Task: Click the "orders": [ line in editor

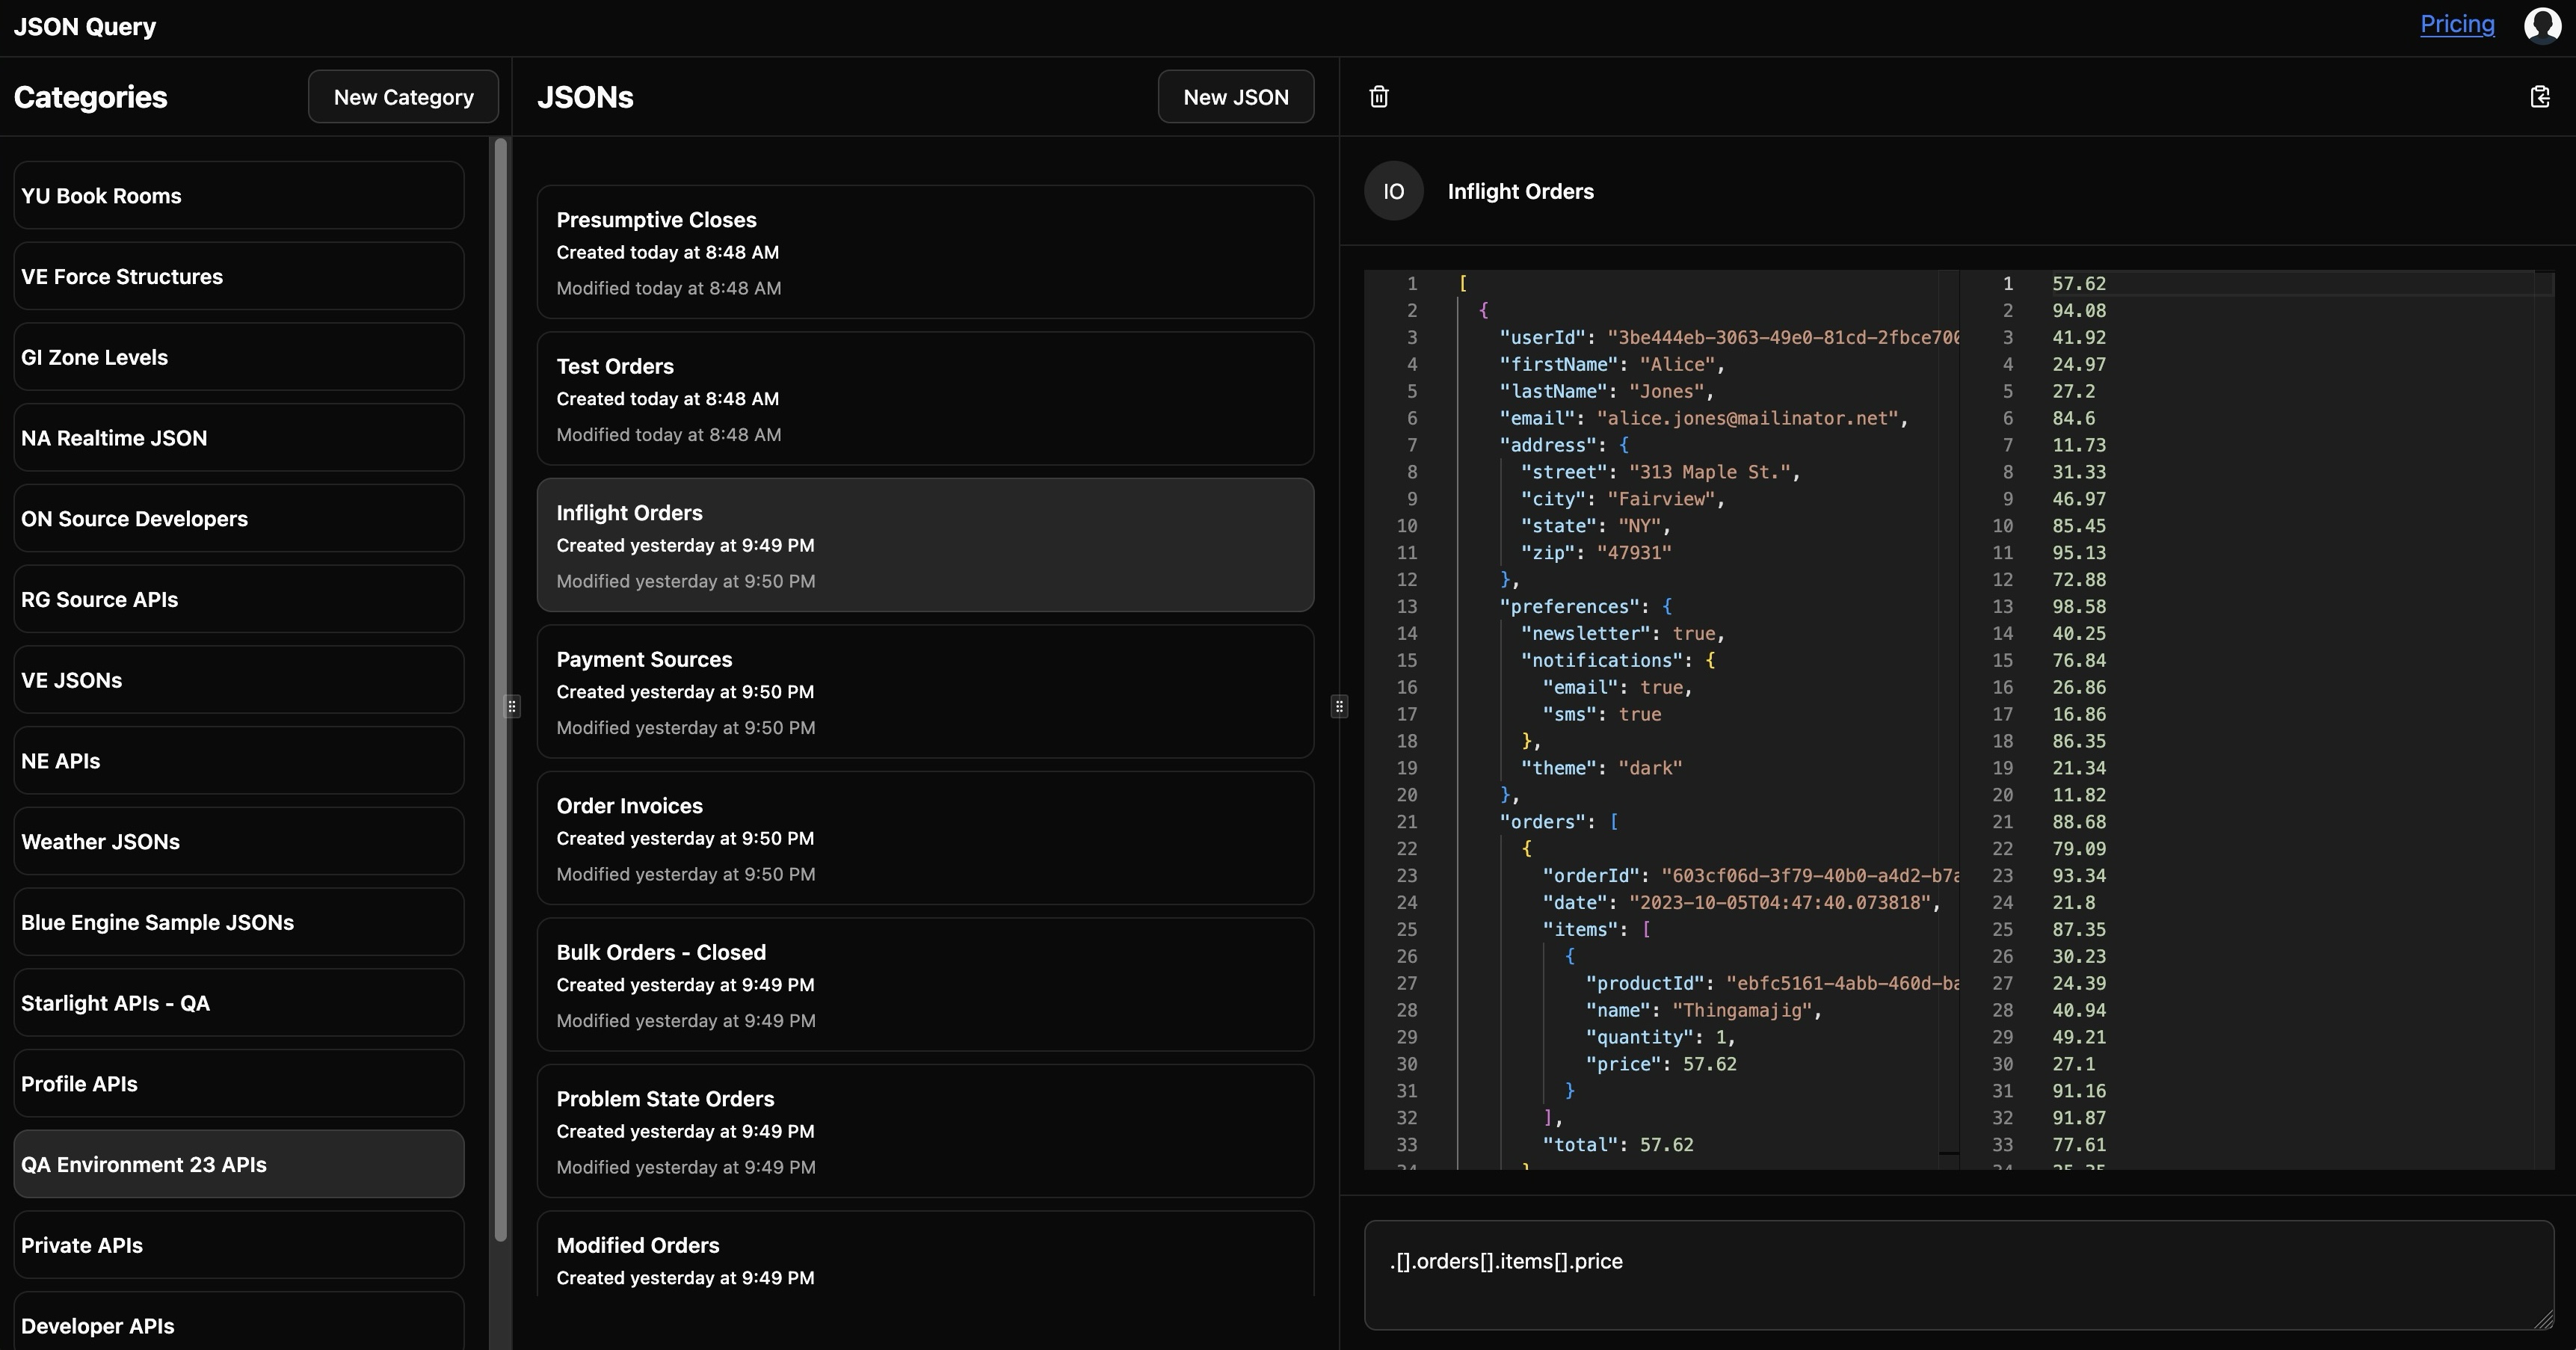Action: point(1559,822)
